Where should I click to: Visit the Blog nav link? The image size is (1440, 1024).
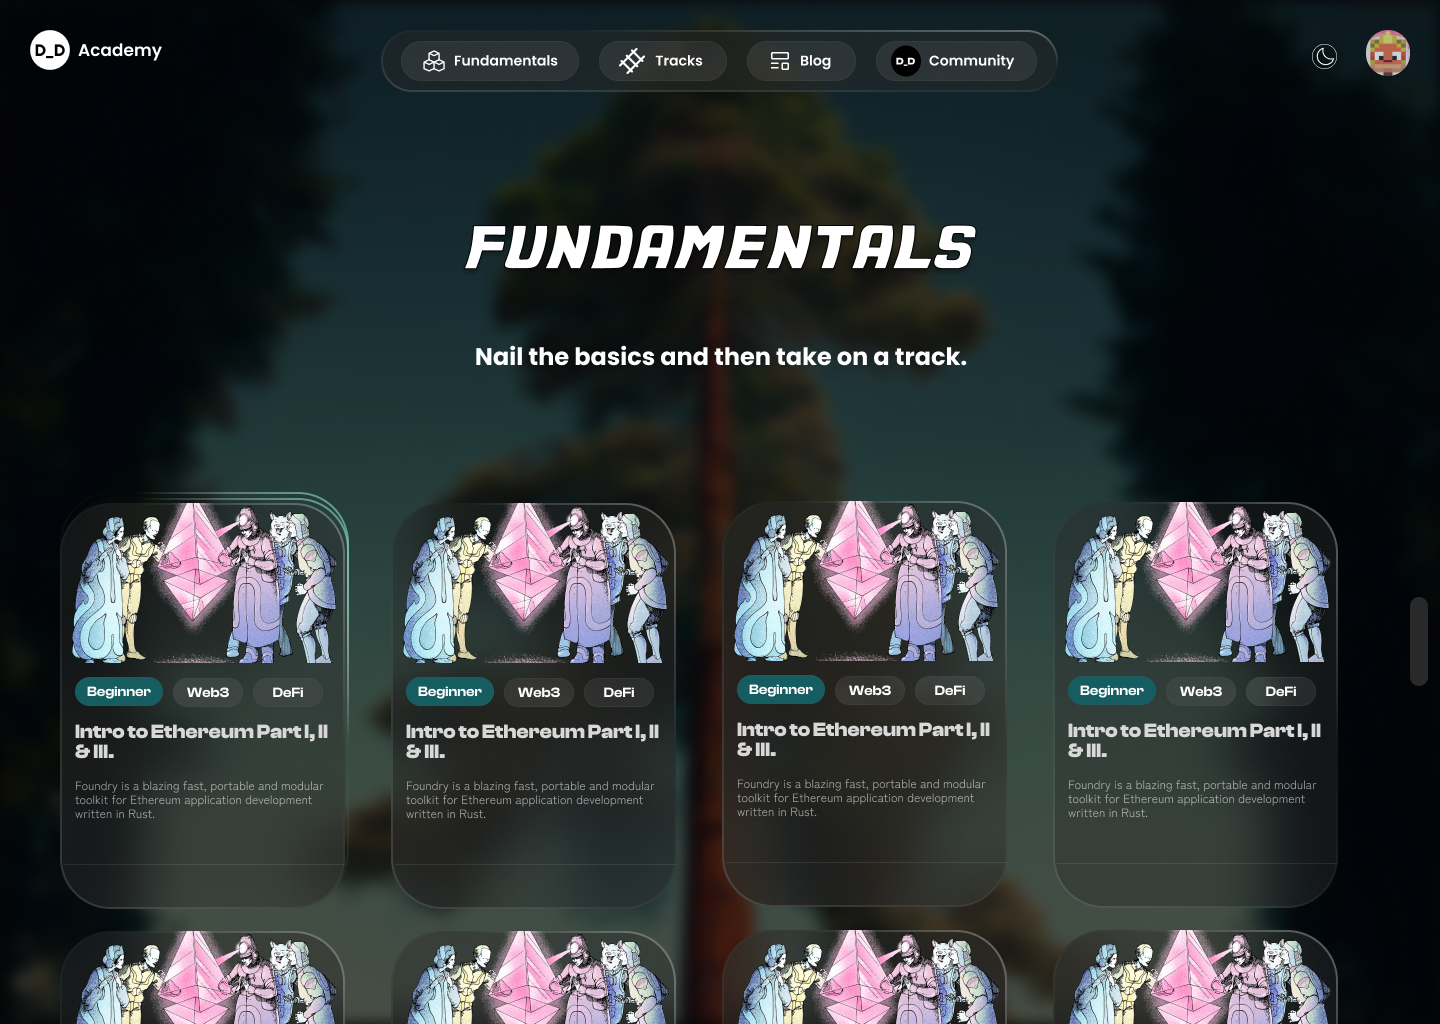point(801,61)
